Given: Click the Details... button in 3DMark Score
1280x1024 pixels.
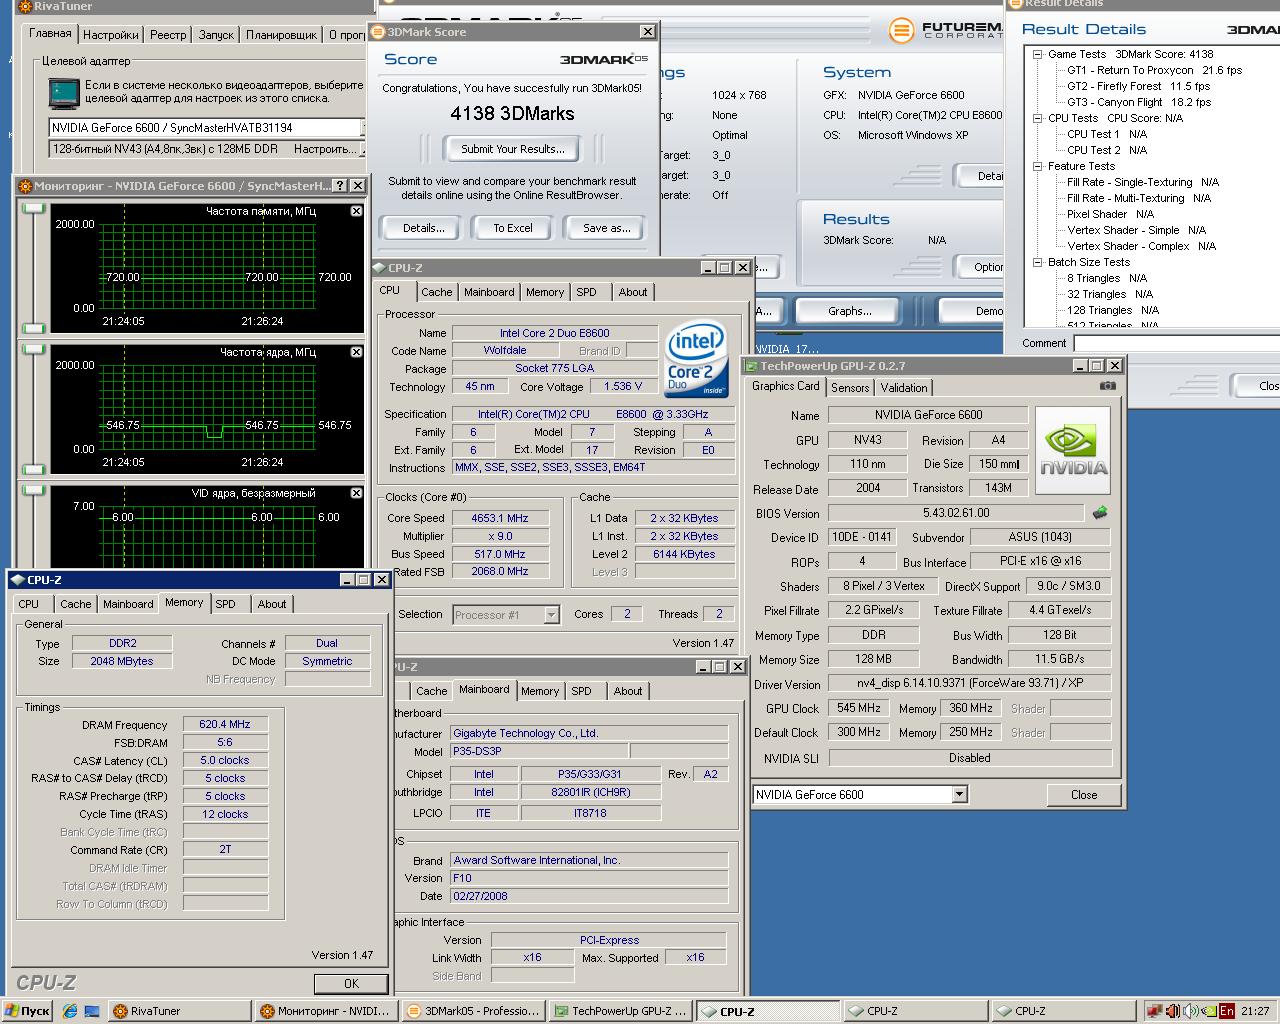Looking at the screenshot, I should 424,228.
